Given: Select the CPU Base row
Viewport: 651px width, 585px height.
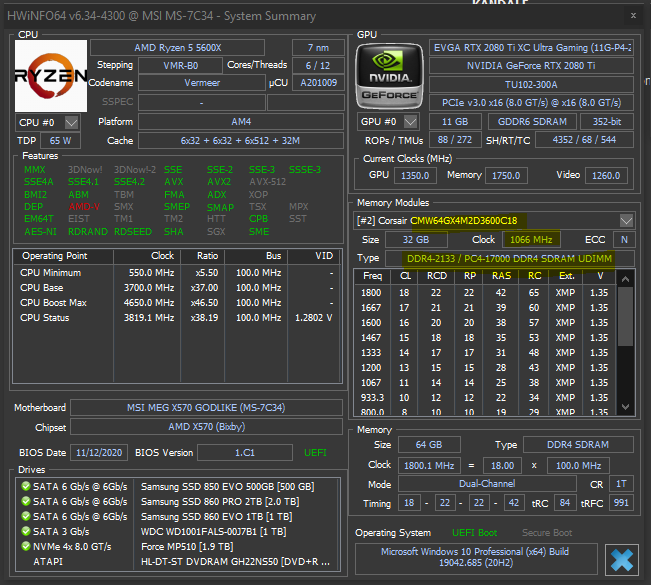Looking at the screenshot, I should pos(177,288).
